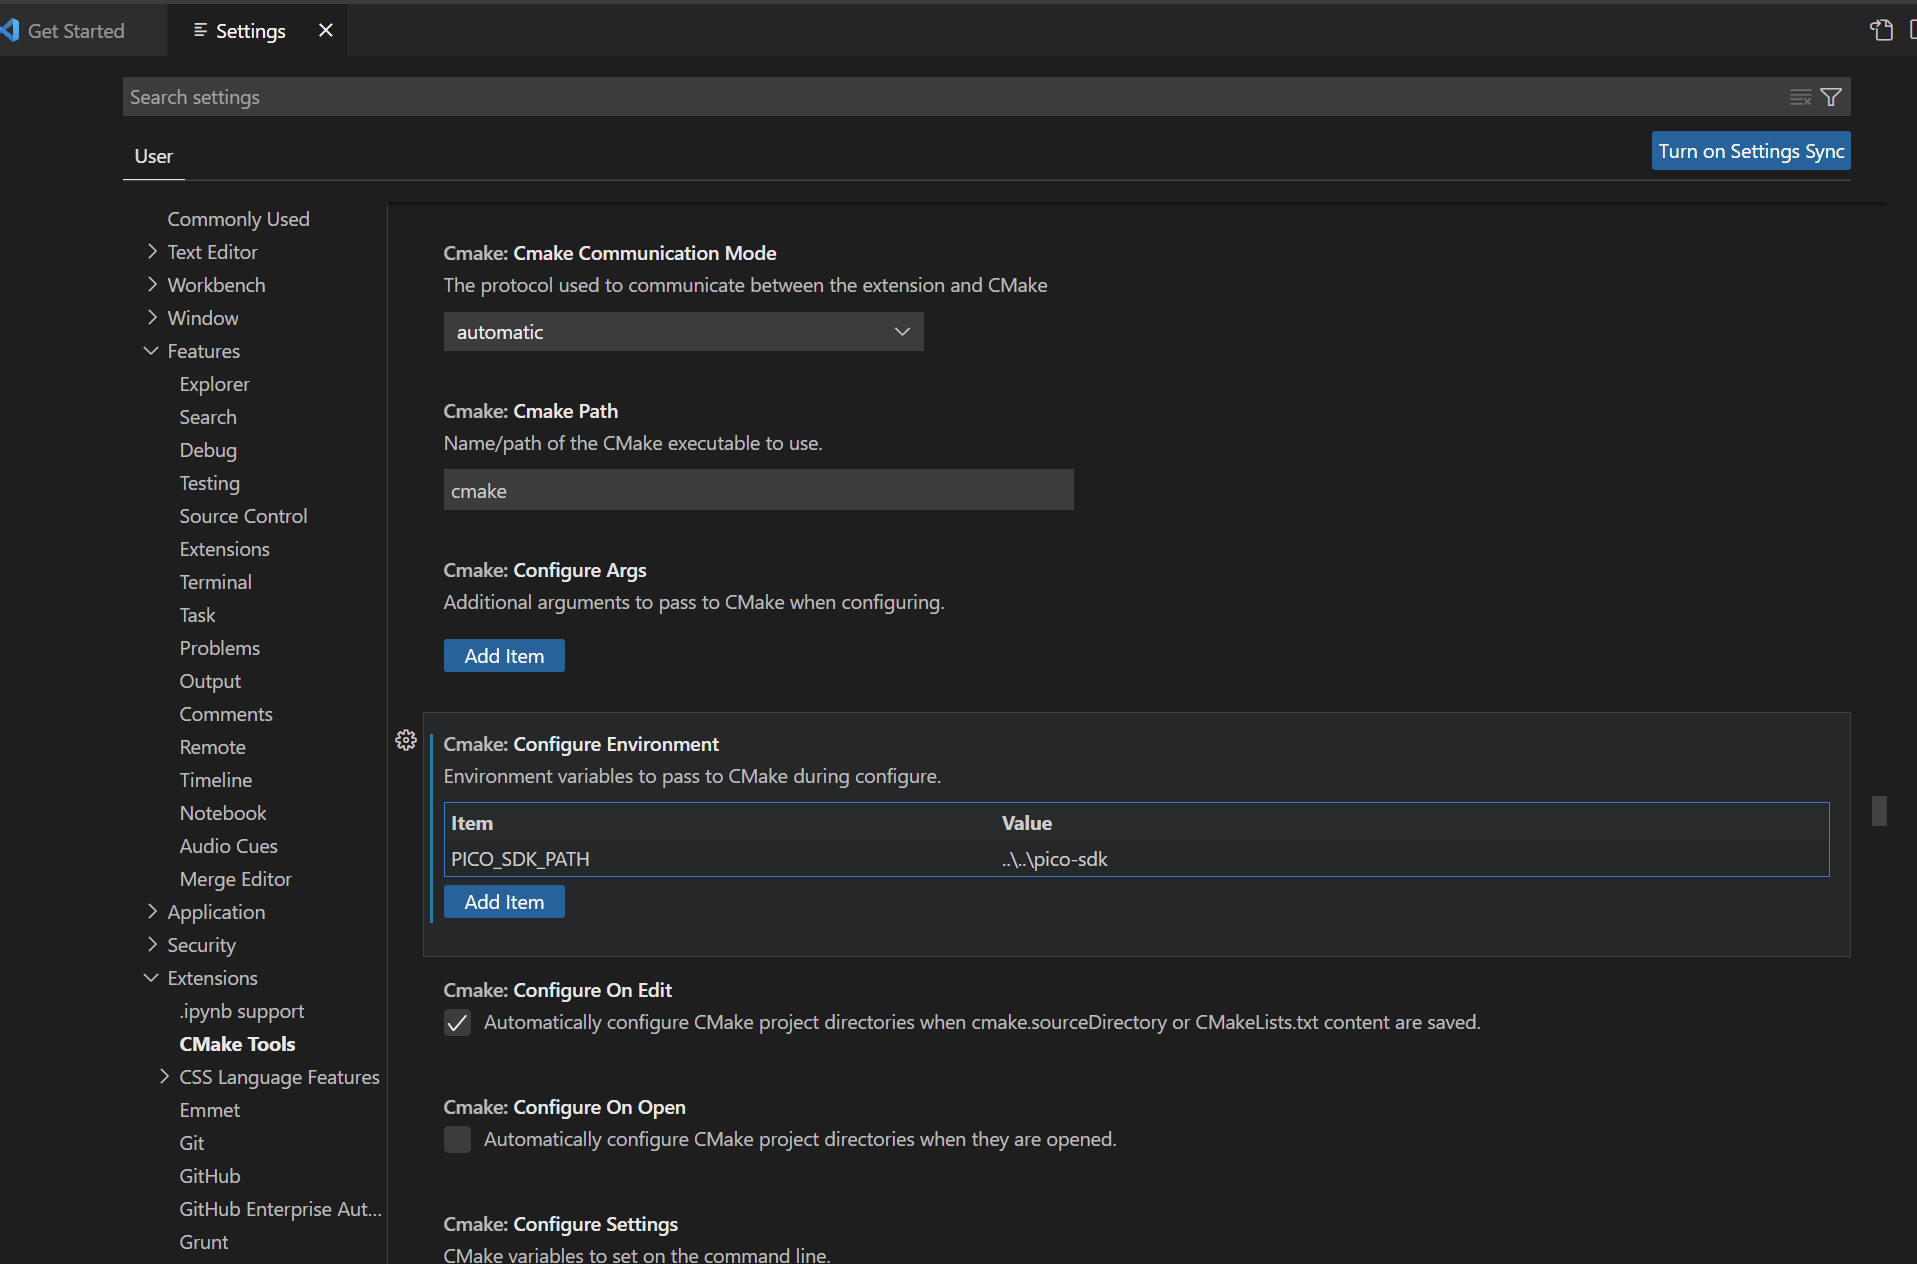Go to Commonly Used settings
1917x1264 pixels.
238,218
